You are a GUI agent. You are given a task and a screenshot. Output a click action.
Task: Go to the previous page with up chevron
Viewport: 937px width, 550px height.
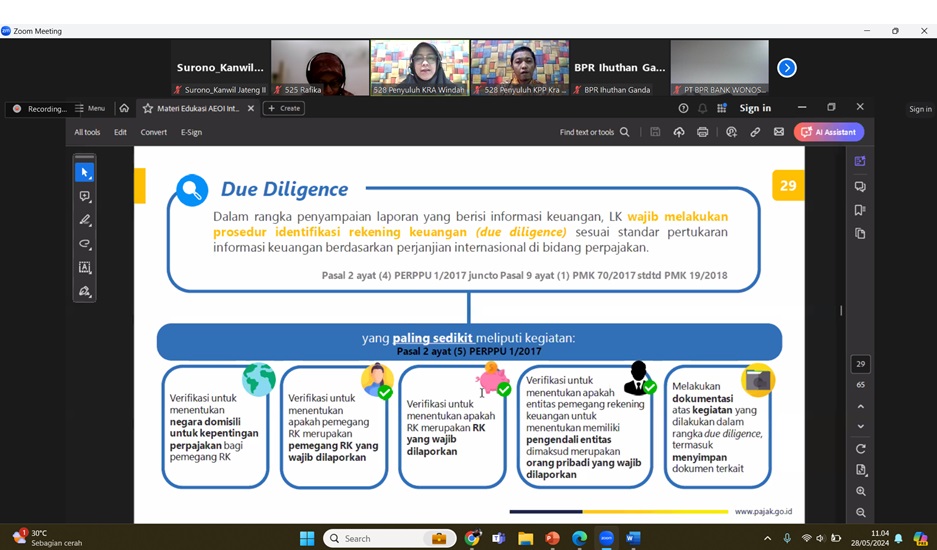(x=860, y=407)
